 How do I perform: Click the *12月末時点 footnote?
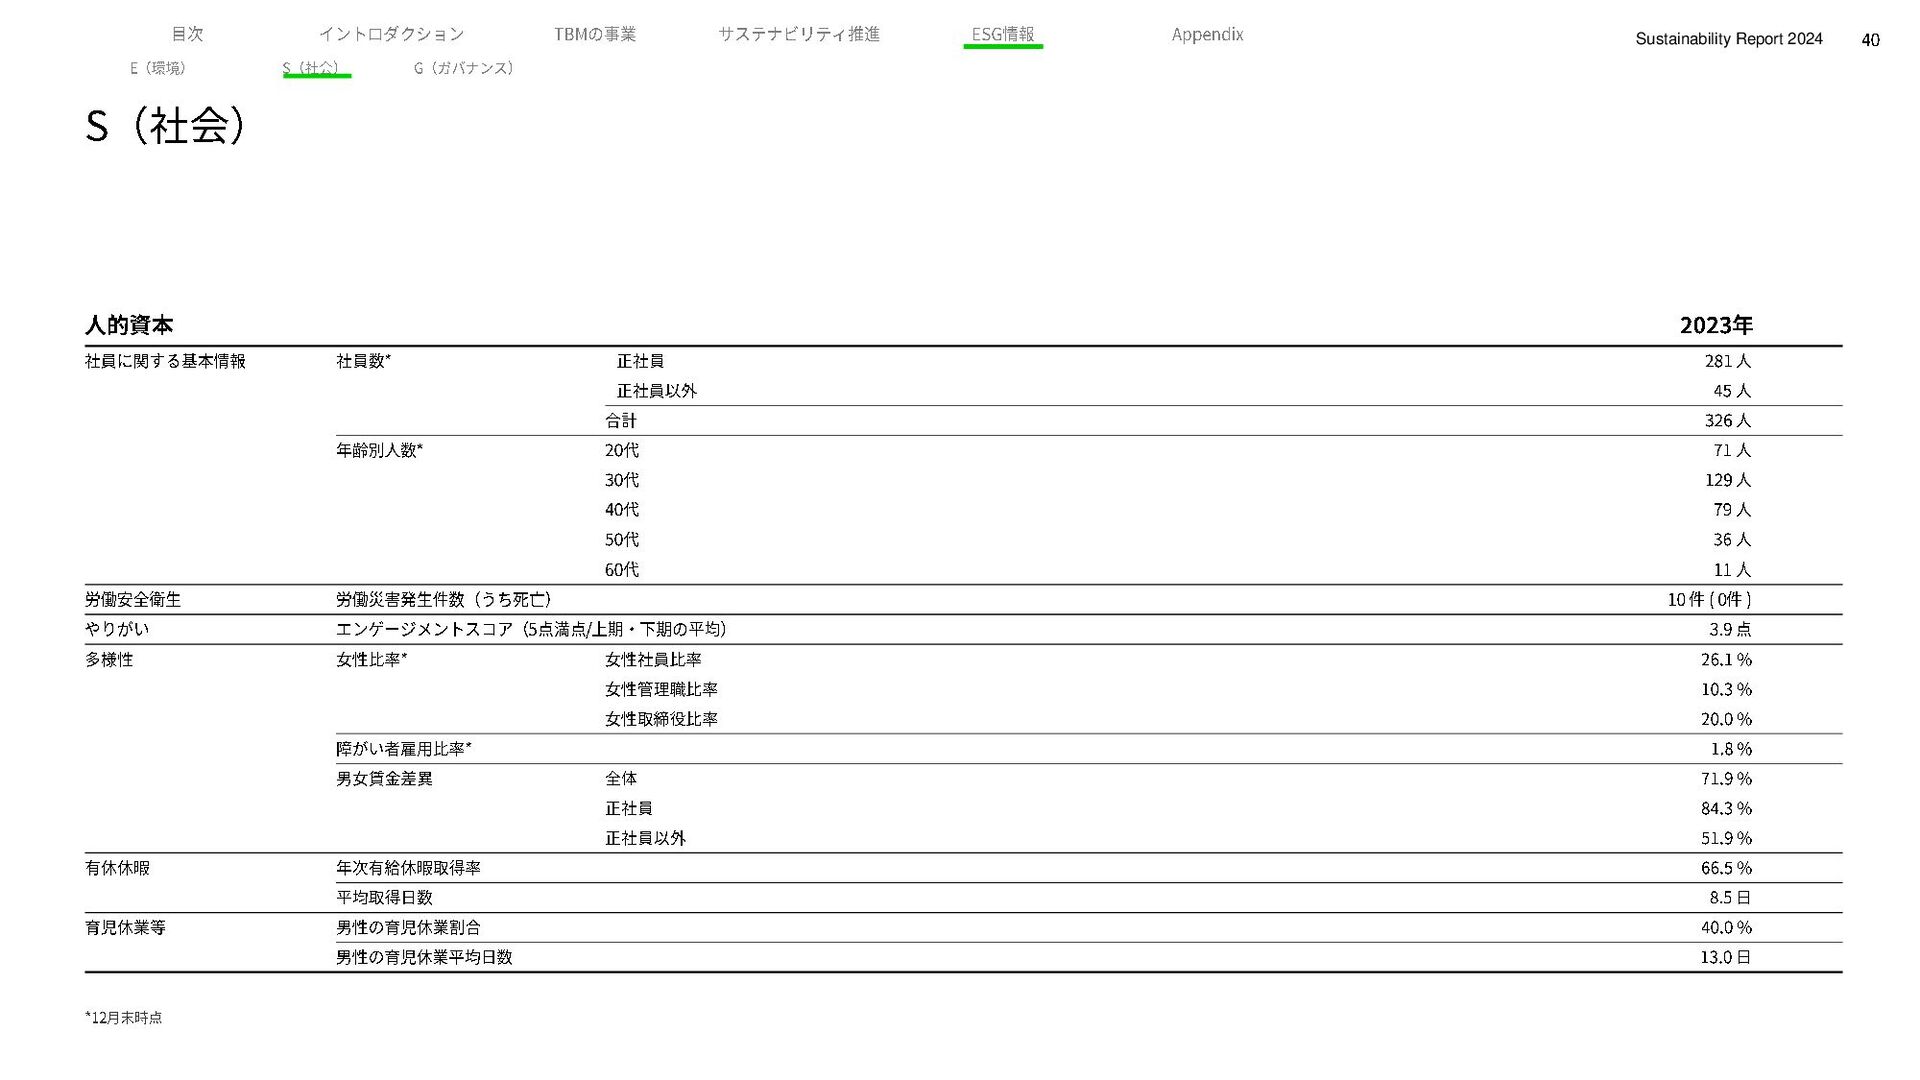(124, 1018)
